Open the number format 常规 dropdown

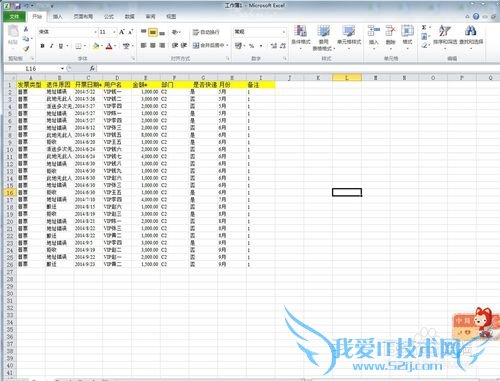(284, 32)
